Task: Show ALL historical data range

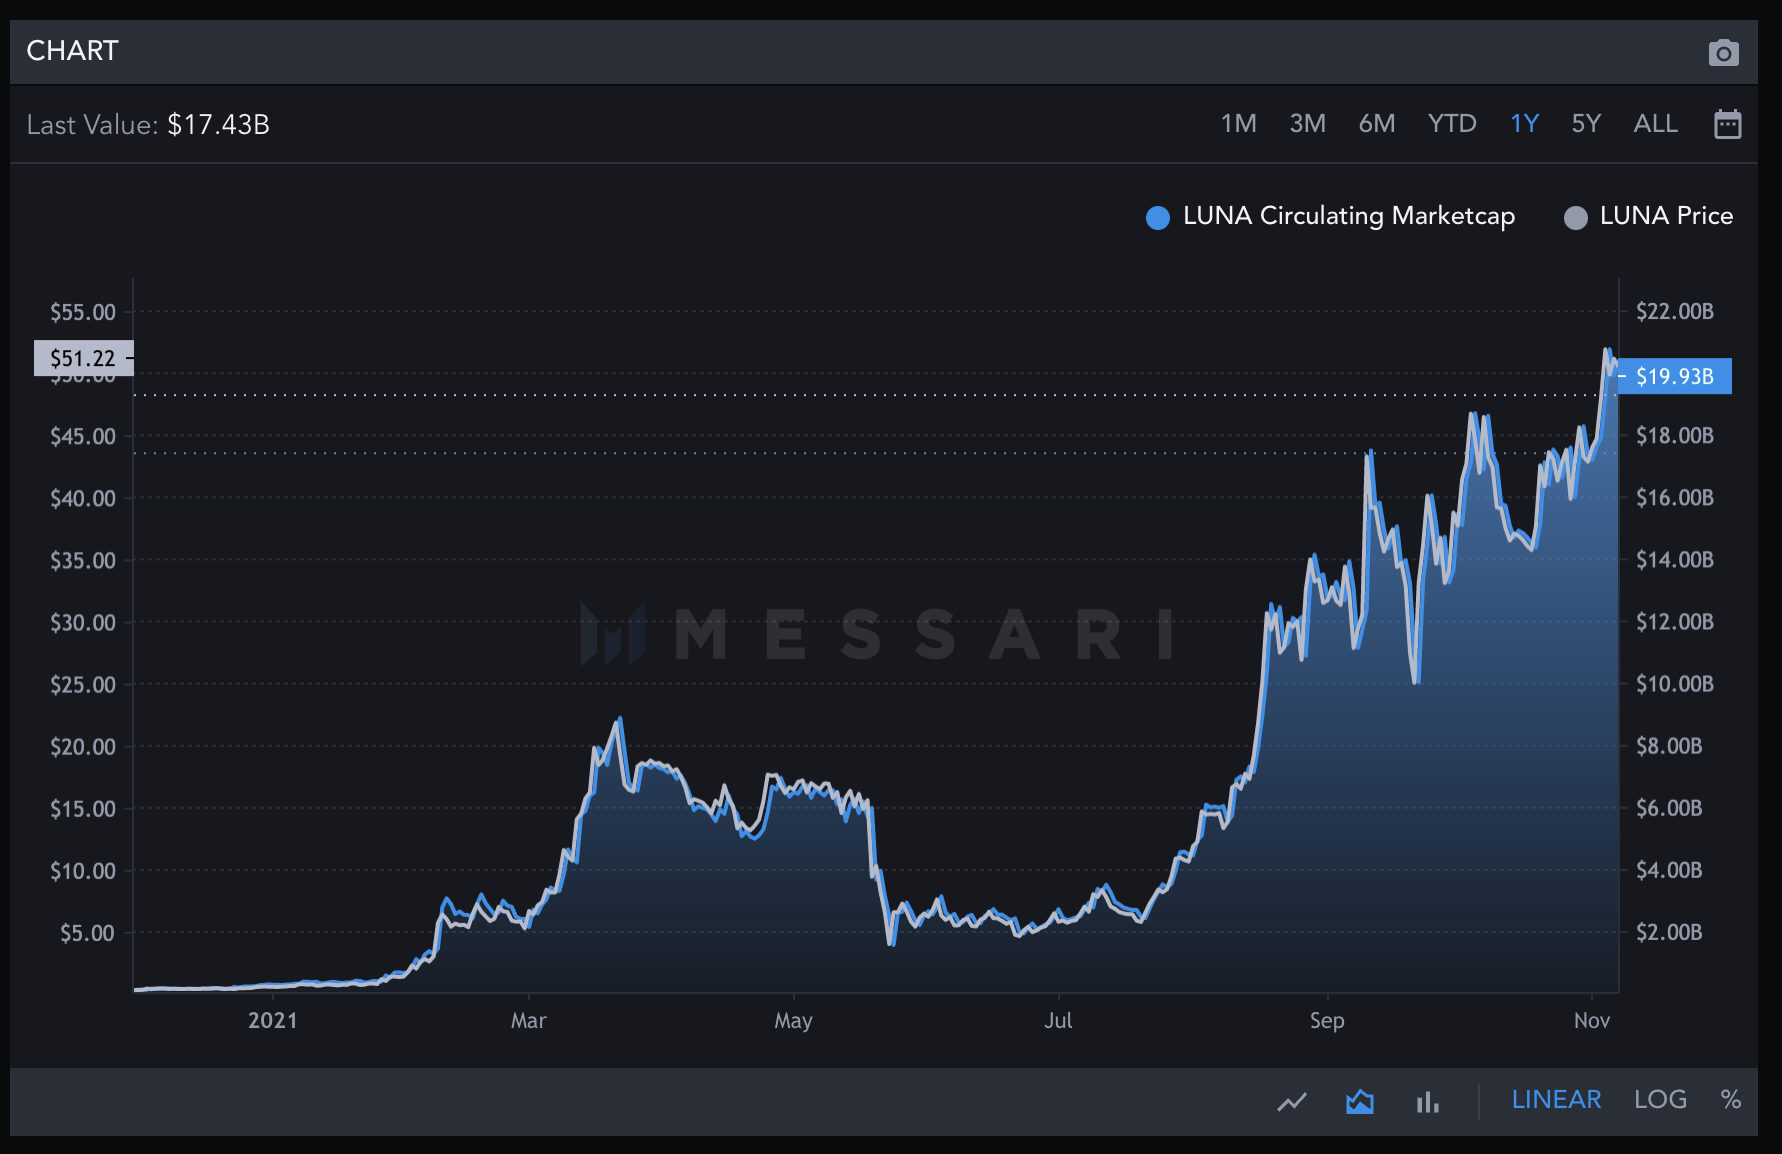Action: click(x=1655, y=124)
